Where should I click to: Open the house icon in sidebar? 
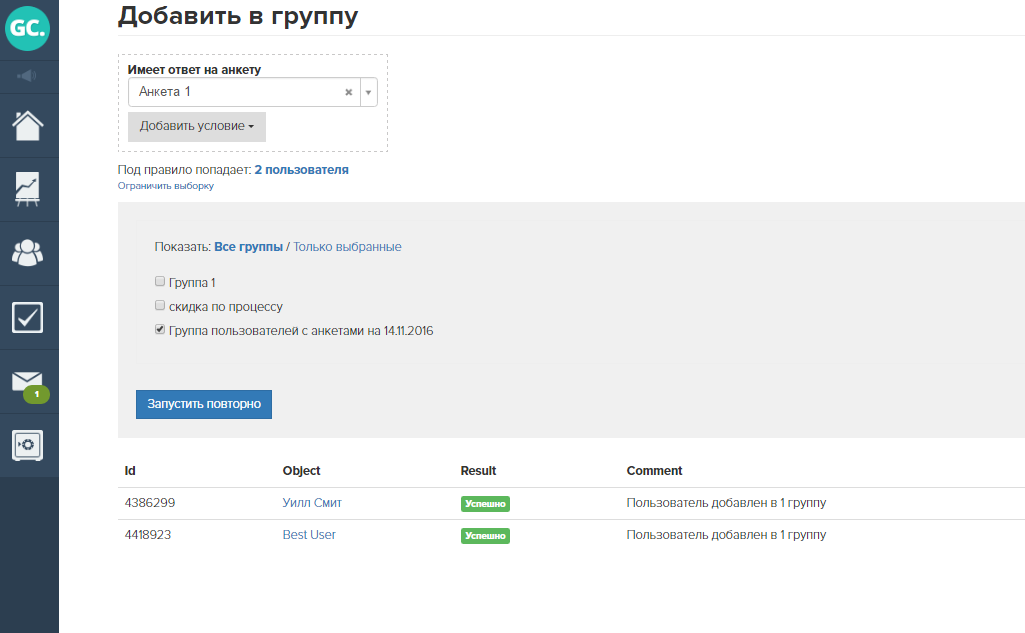click(27, 126)
